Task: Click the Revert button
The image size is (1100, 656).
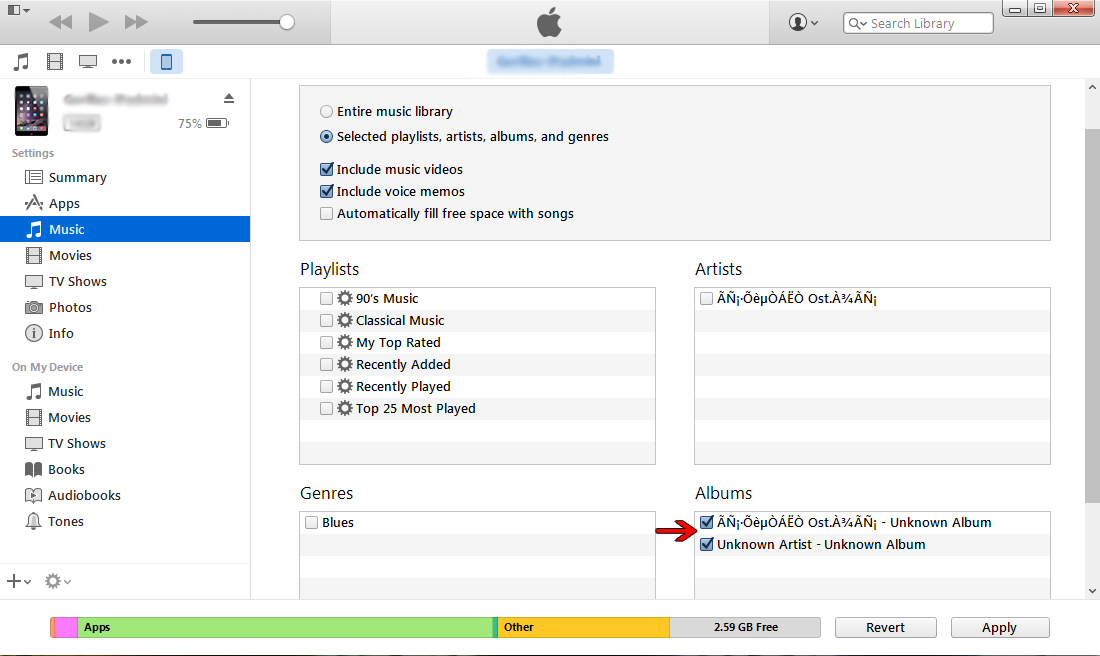Action: click(x=885, y=627)
